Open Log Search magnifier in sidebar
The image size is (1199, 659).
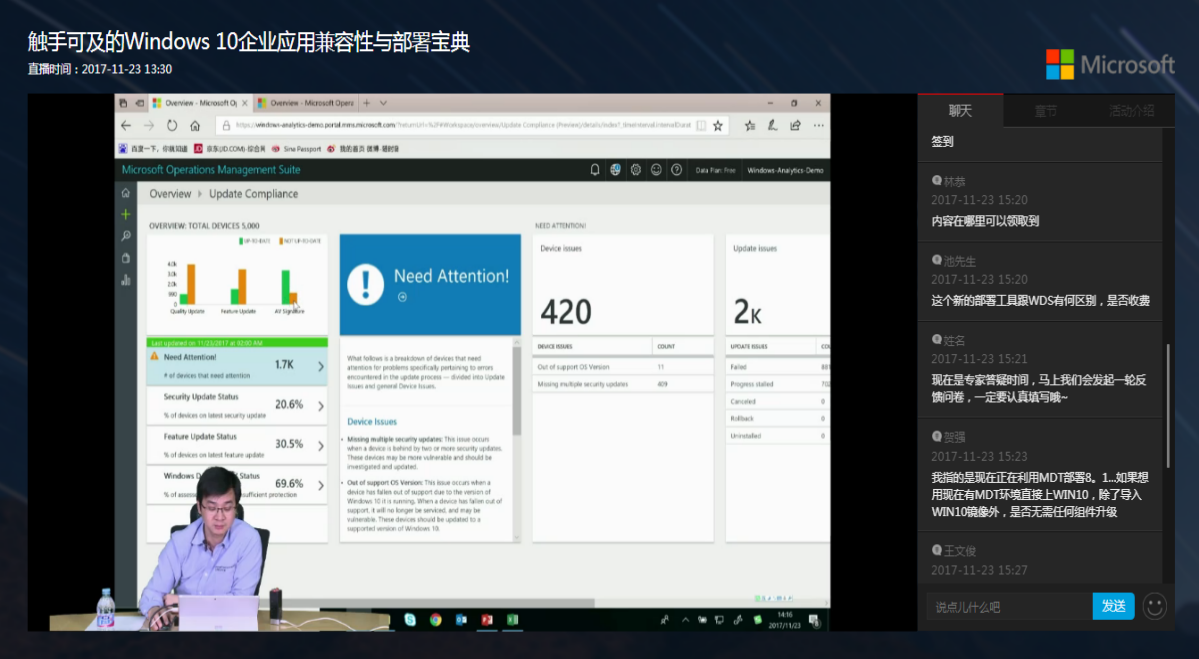pyautogui.click(x=125, y=236)
